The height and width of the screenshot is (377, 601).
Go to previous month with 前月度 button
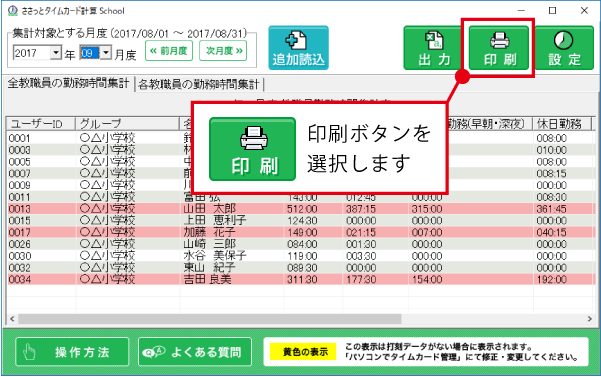click(169, 51)
